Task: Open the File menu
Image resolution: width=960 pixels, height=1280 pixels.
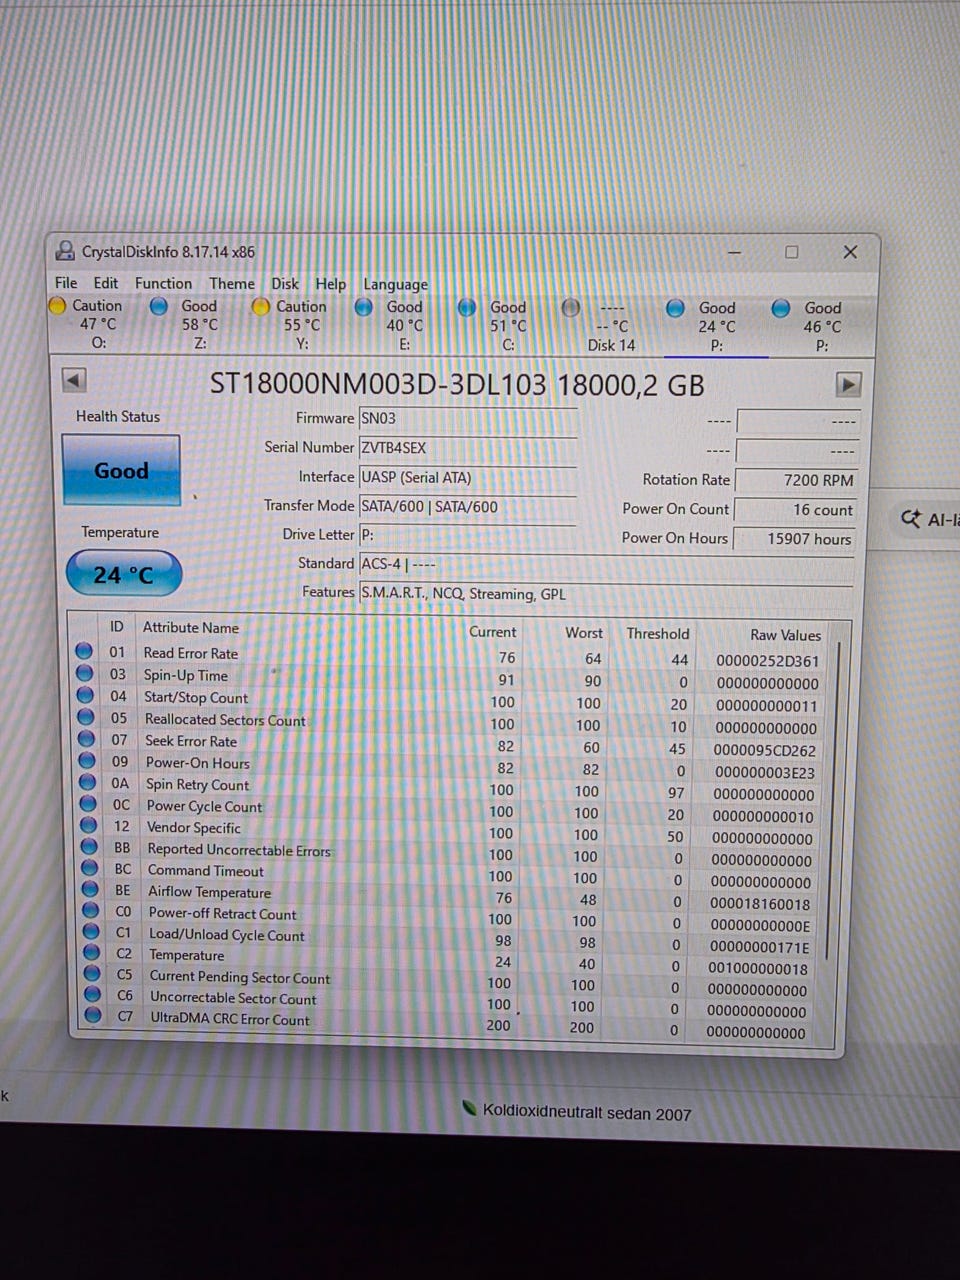Action: pyautogui.click(x=66, y=283)
